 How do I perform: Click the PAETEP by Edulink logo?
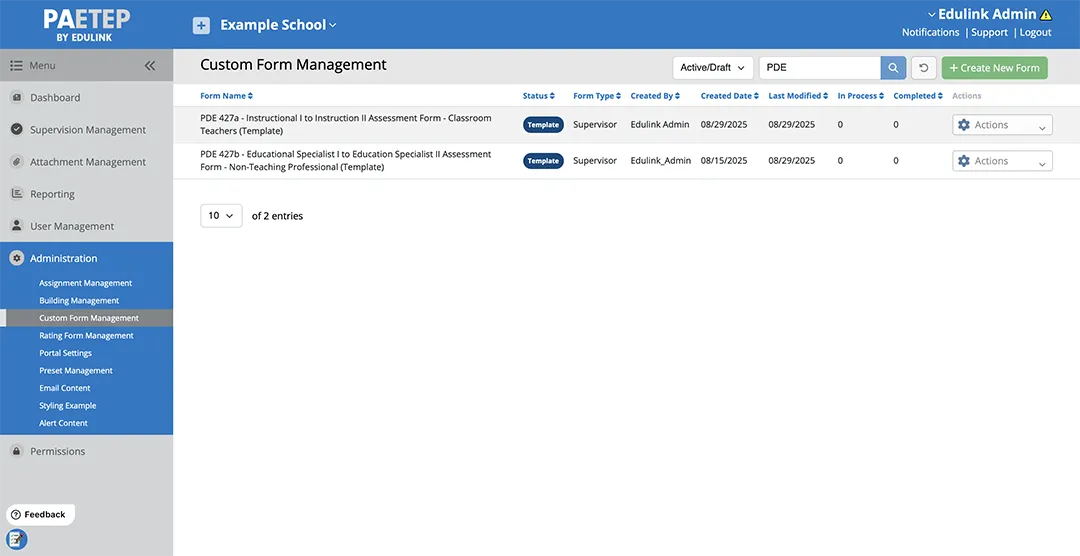pos(87,25)
